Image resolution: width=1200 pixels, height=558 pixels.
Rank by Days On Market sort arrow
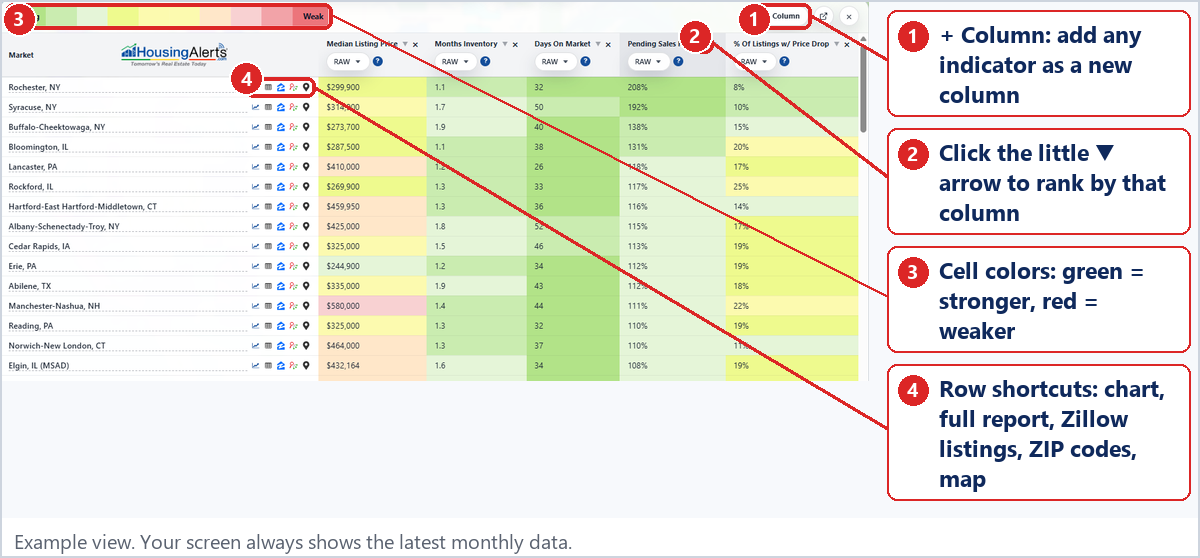(598, 44)
